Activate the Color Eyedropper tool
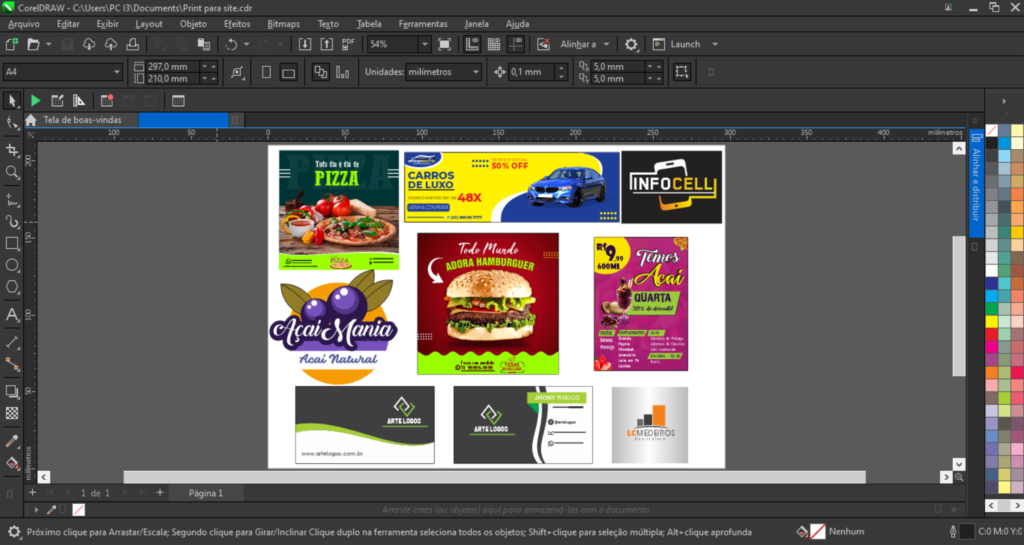 (x=13, y=440)
